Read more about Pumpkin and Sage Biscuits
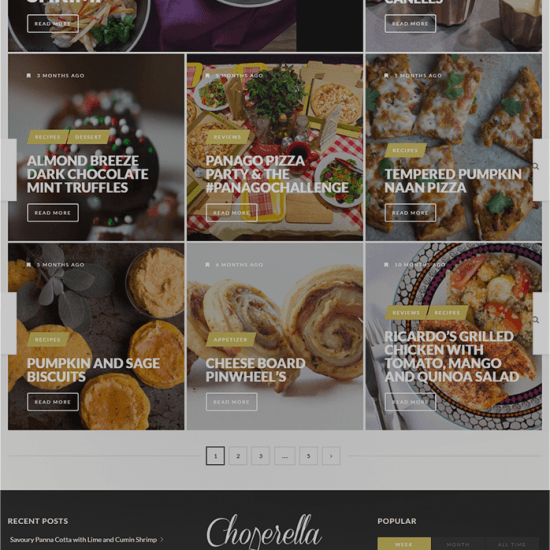Screen dimensions: 550x550 click(x=53, y=402)
